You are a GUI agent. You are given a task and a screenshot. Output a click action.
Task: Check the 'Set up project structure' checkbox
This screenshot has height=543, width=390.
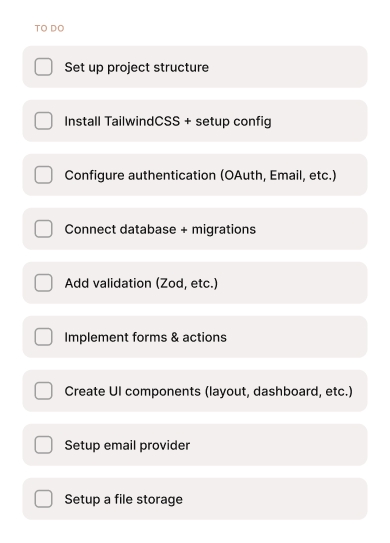pyautogui.click(x=43, y=67)
